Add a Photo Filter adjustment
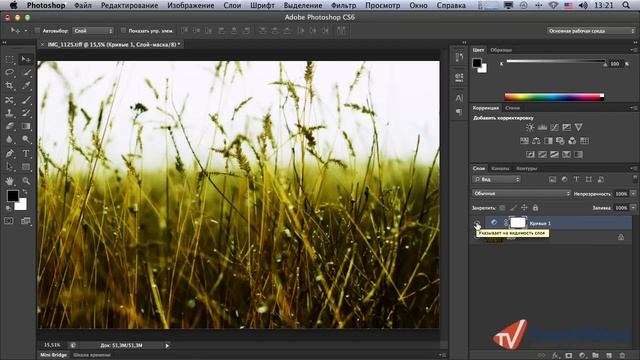 coord(560,141)
